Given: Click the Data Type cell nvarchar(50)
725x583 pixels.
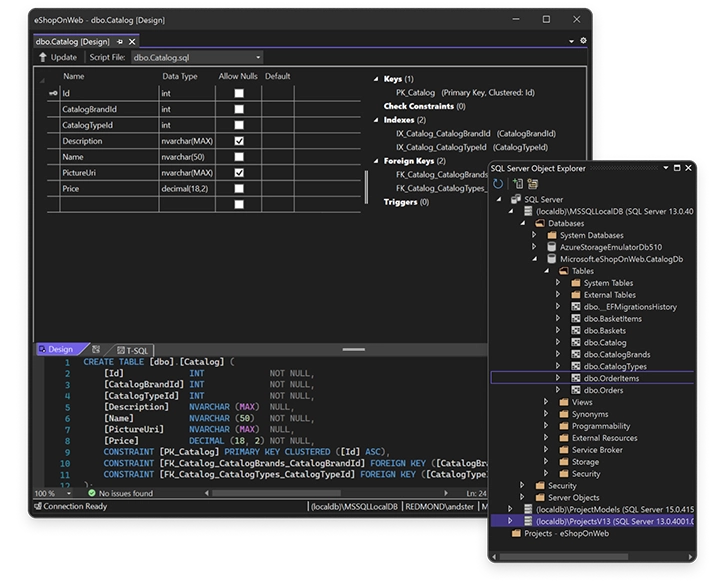Looking at the screenshot, I should tap(187, 157).
